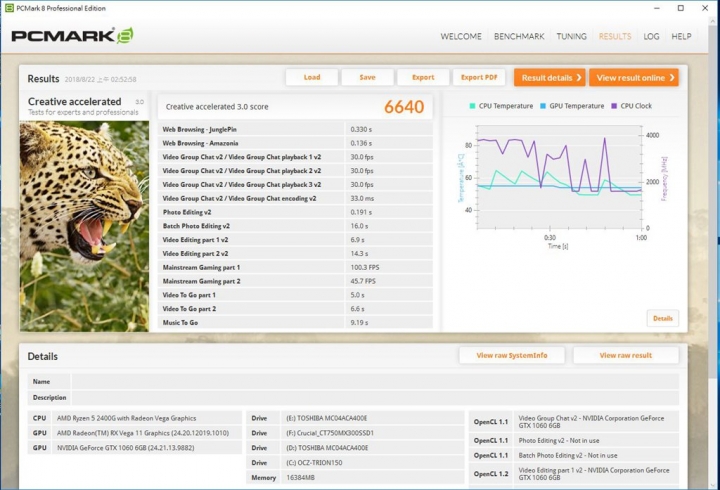Viewport: 720px width, 490px height.
Task: Select Video Group Chat playback 1 v2 row
Action: [295, 157]
